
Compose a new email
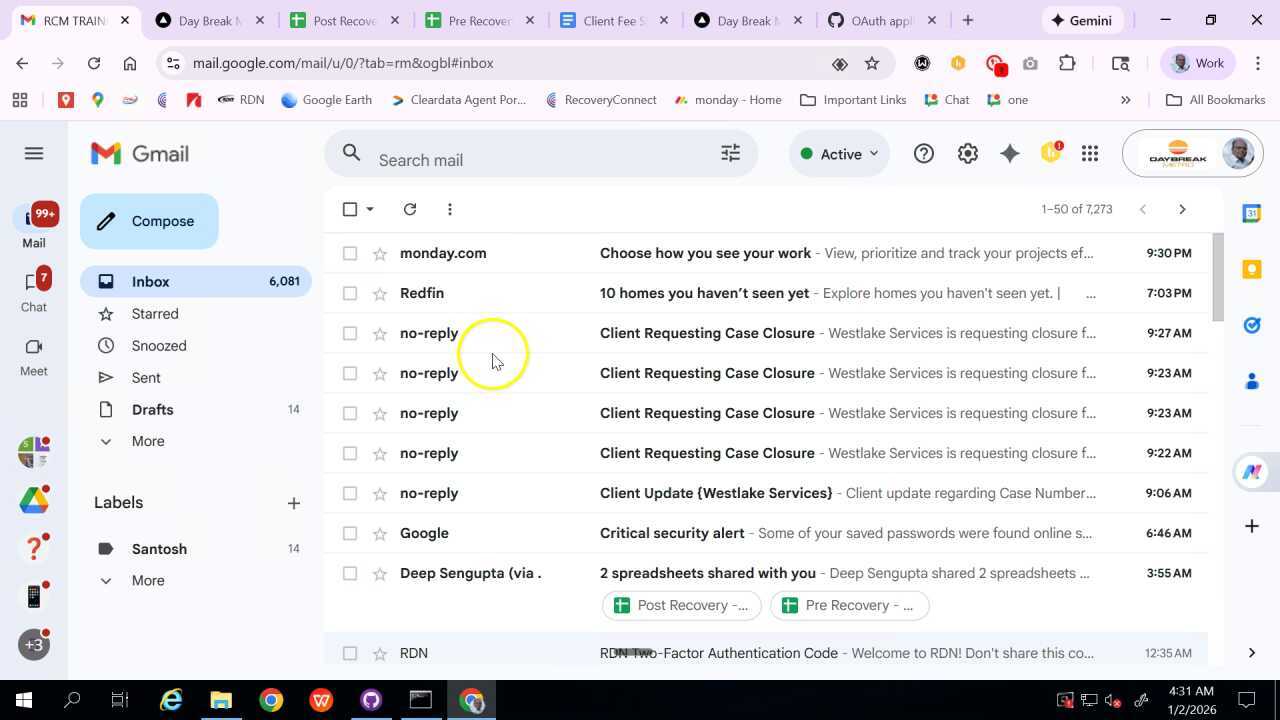[x=149, y=221]
